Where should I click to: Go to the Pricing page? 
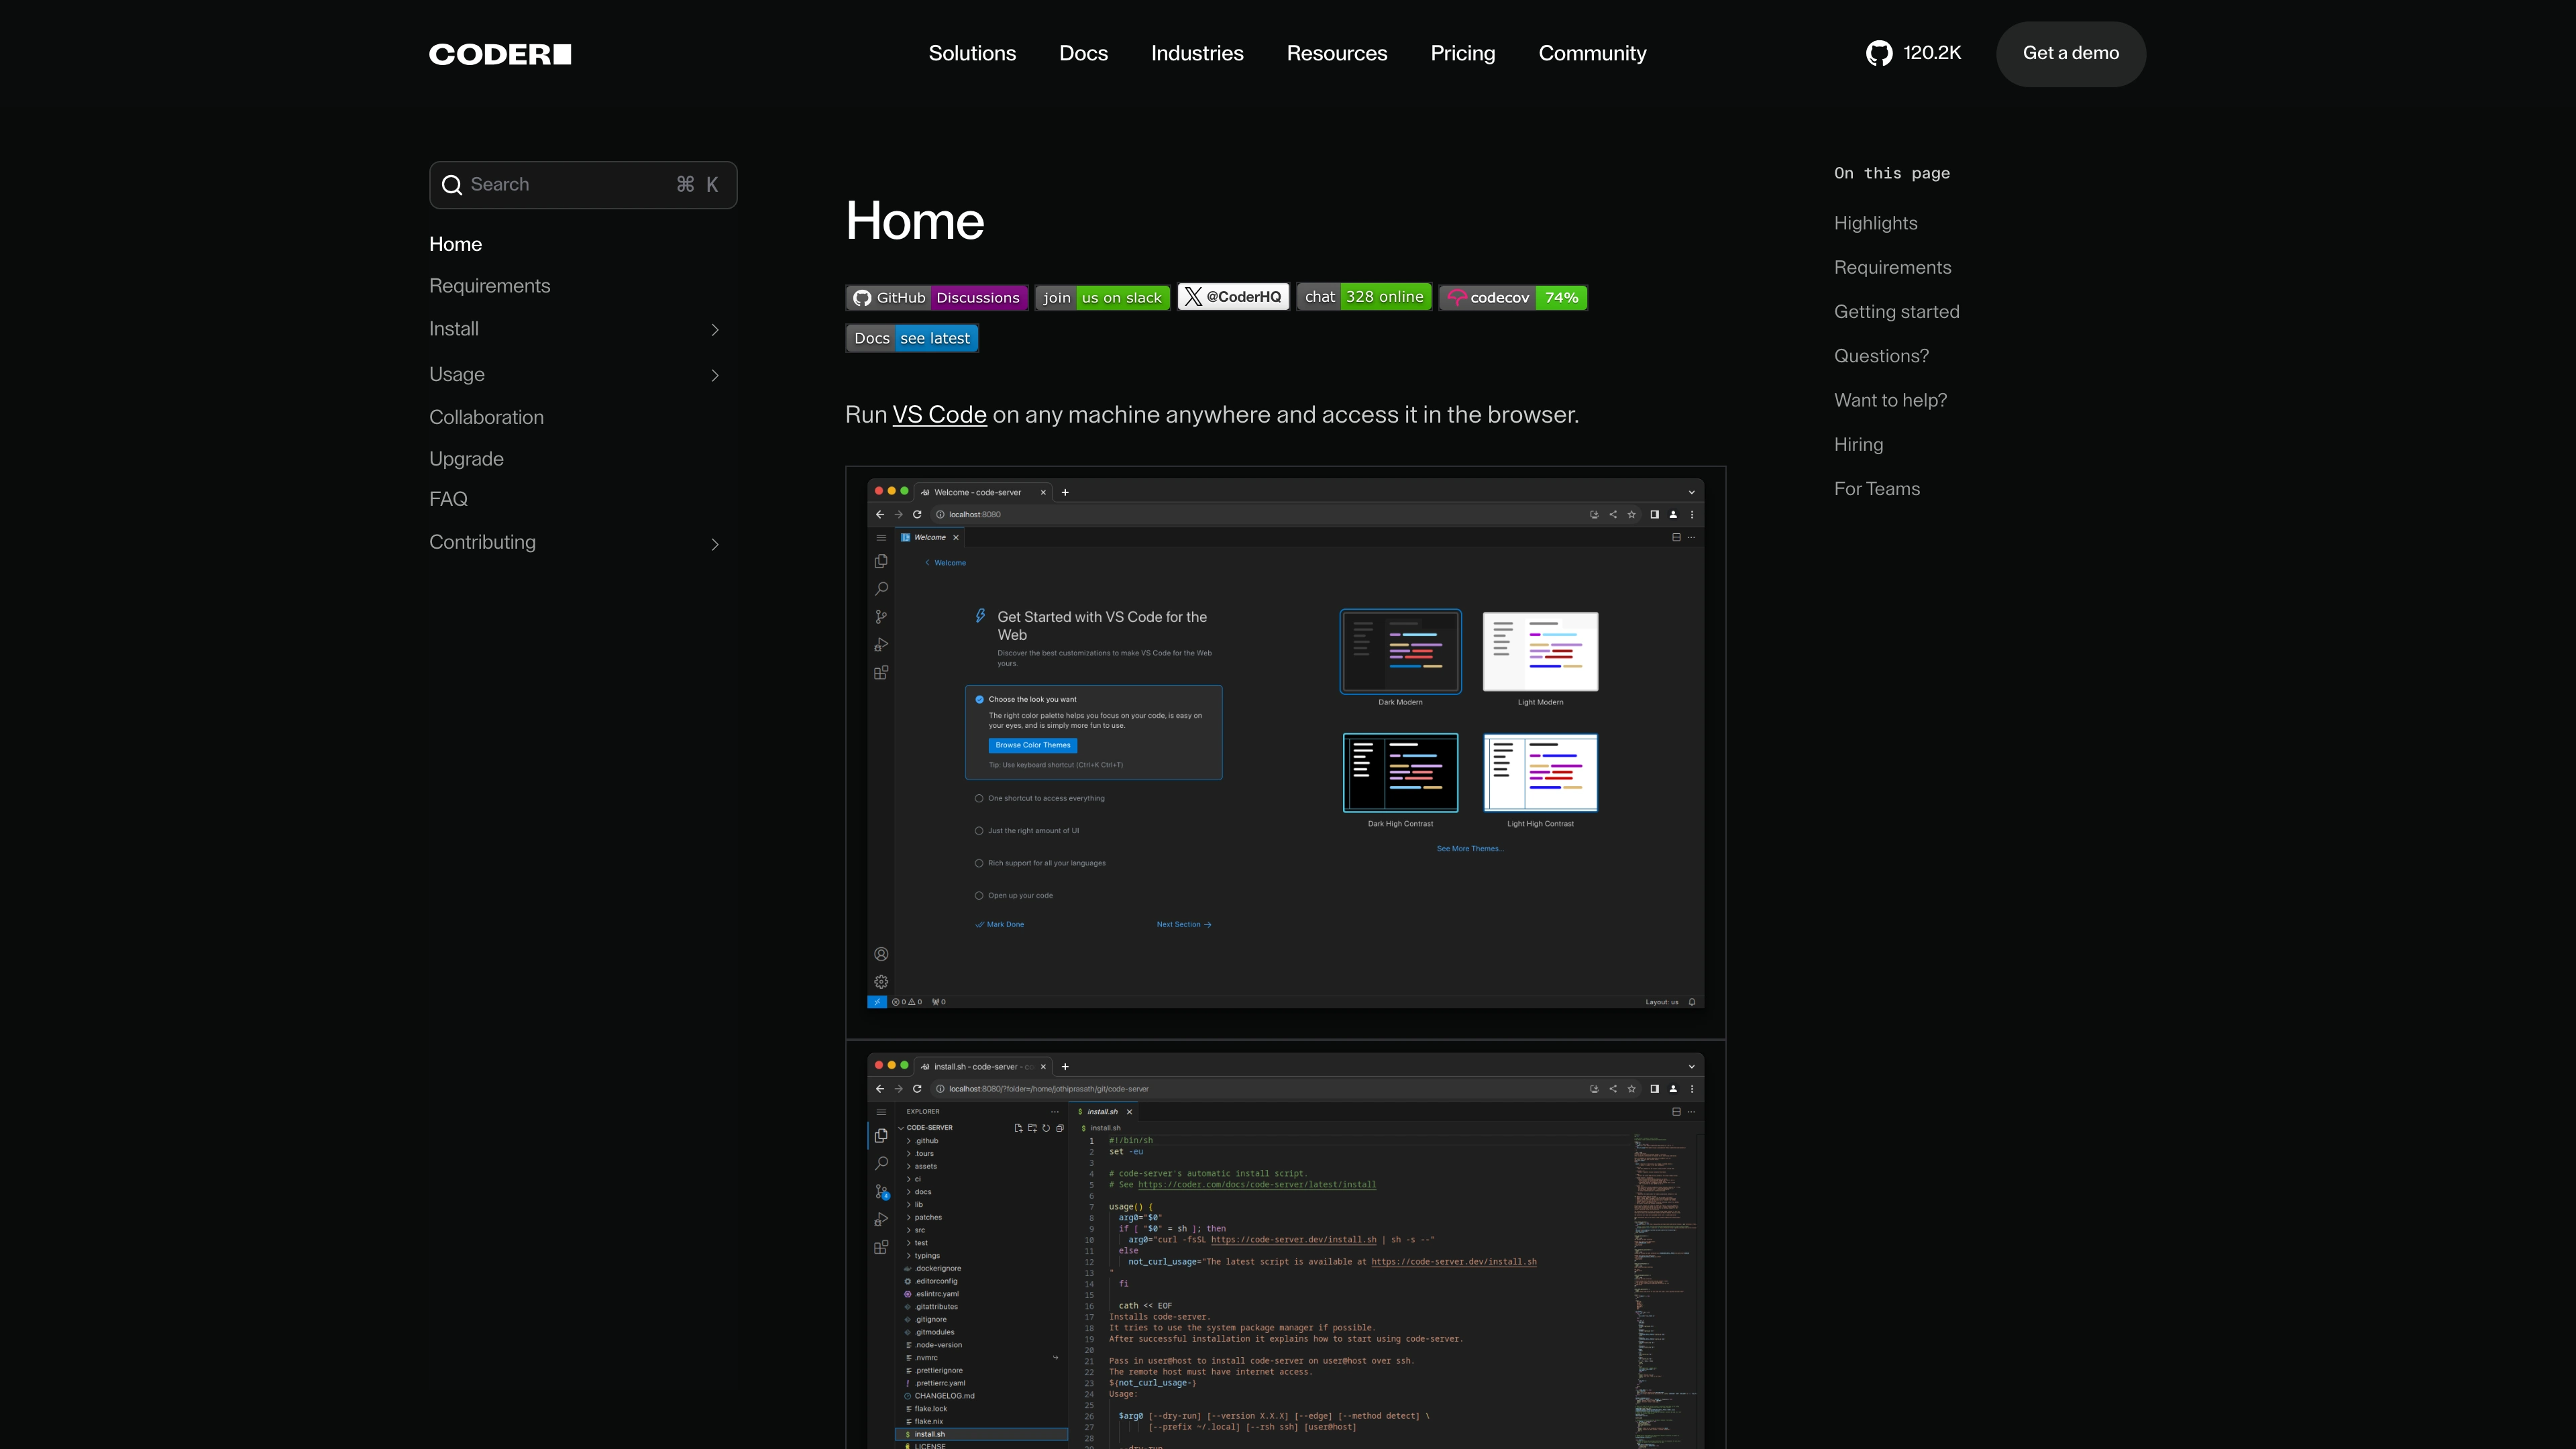click(x=1463, y=53)
